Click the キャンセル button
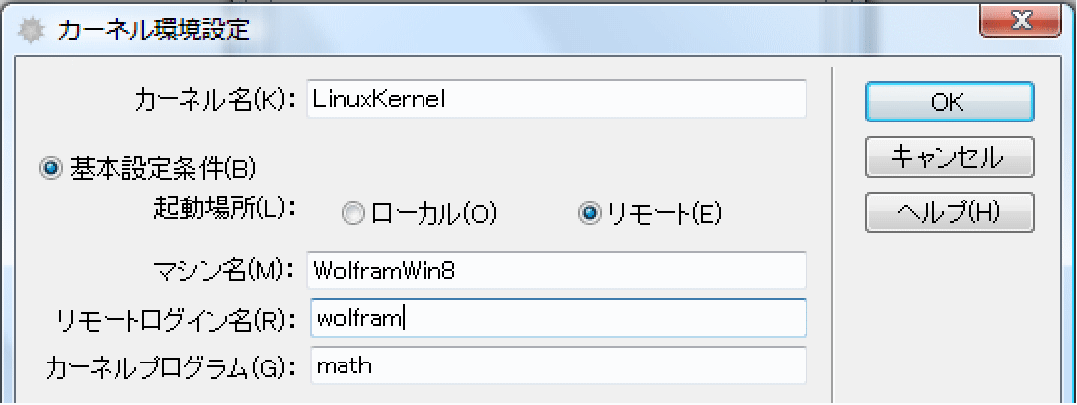This screenshot has height=405, width=1077. pyautogui.click(x=949, y=157)
